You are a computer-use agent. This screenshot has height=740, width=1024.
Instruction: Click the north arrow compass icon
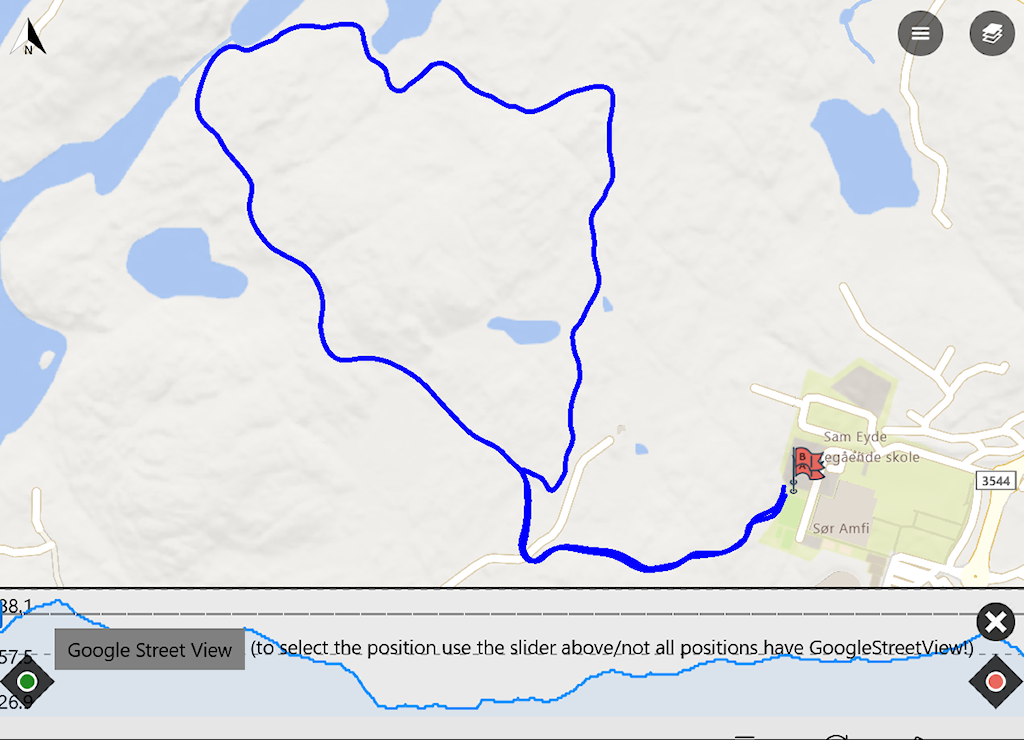[28, 37]
